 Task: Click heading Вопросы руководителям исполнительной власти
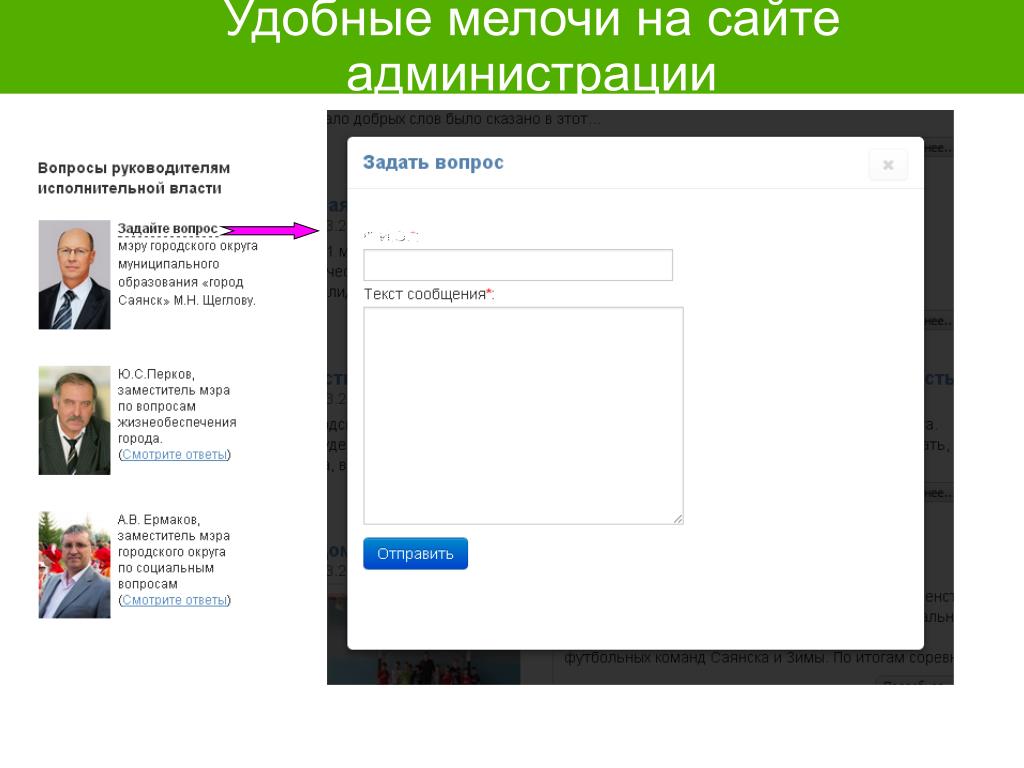134,178
